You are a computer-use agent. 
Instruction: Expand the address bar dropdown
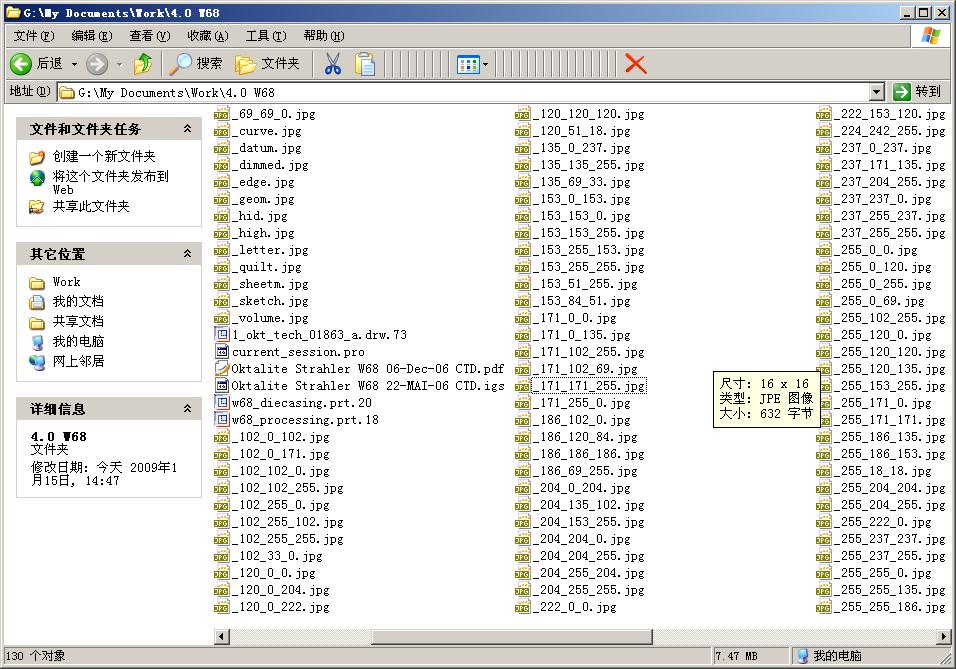pyautogui.click(x=876, y=92)
